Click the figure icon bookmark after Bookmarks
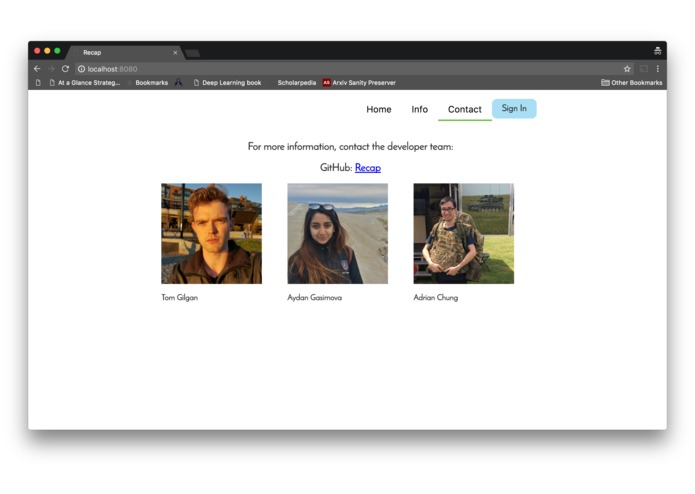This screenshot has height=494, width=695. tap(178, 82)
